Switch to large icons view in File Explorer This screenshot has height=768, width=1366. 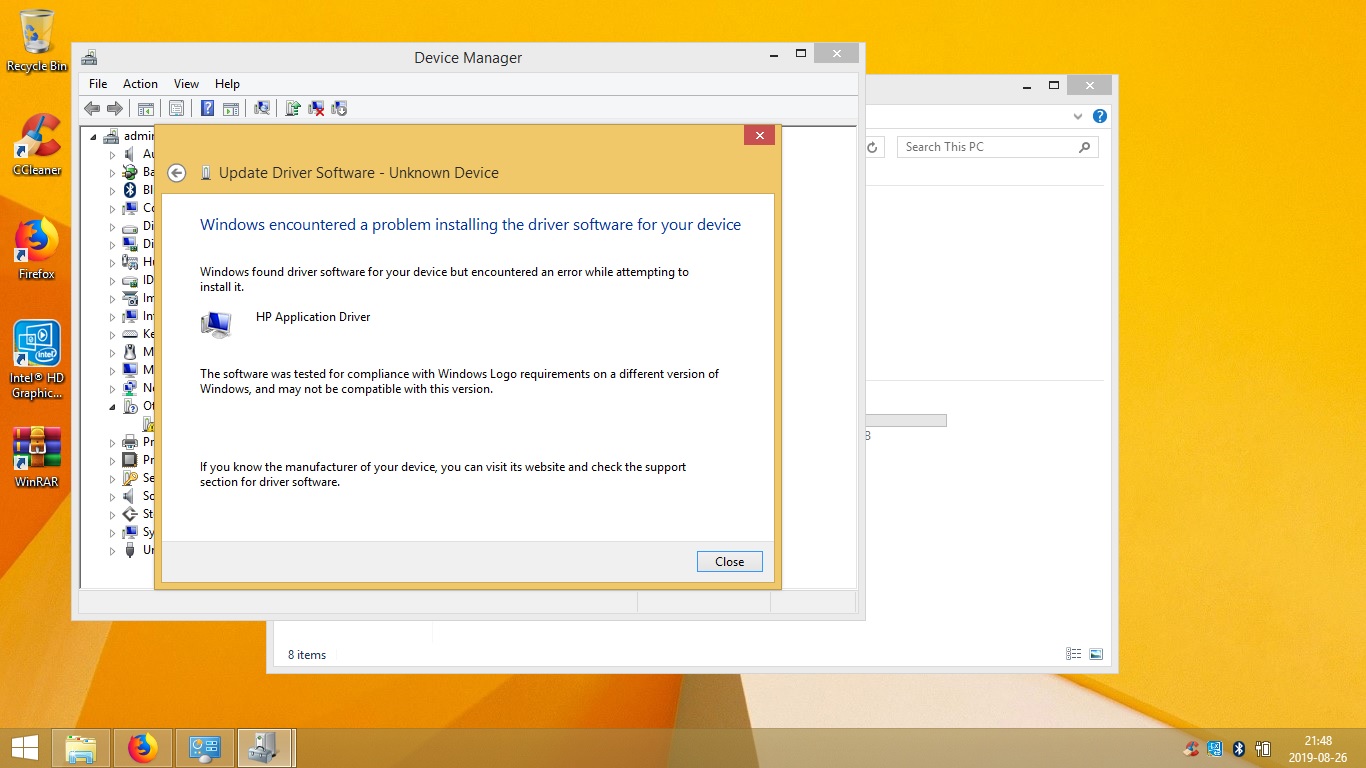(1096, 654)
